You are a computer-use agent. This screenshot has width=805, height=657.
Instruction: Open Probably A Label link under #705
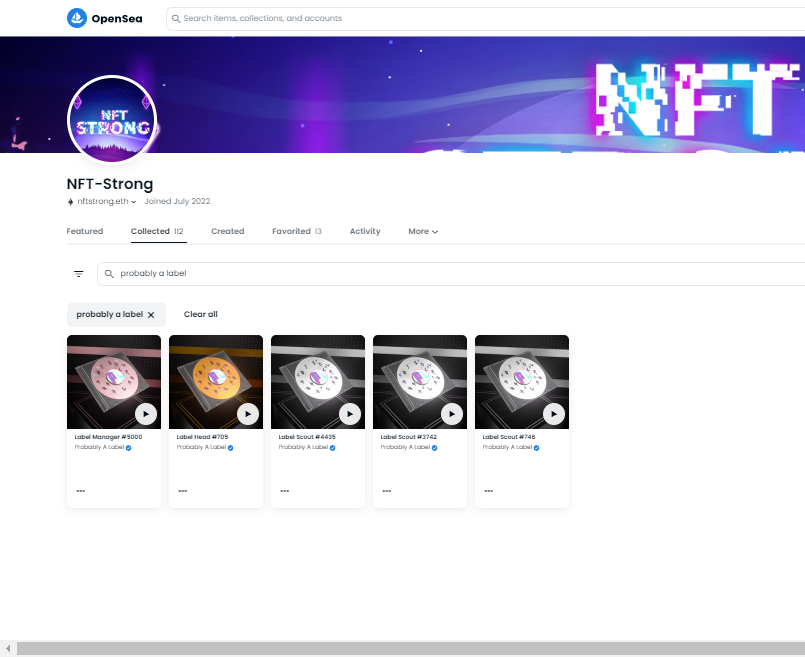coord(201,447)
